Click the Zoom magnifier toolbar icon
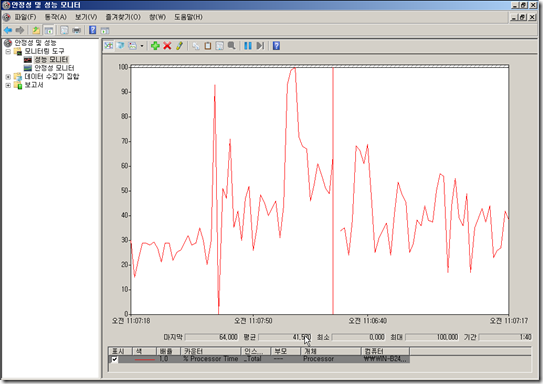The width and height of the screenshot is (543, 384). point(231,46)
